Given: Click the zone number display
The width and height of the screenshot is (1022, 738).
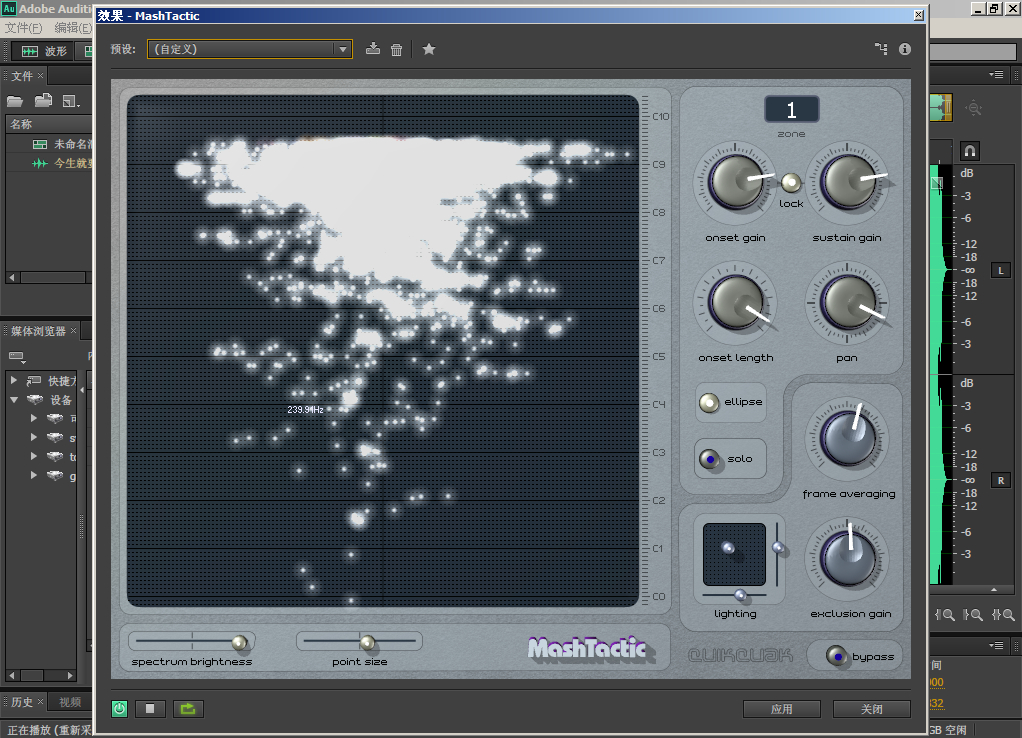Looking at the screenshot, I should tap(791, 110).
